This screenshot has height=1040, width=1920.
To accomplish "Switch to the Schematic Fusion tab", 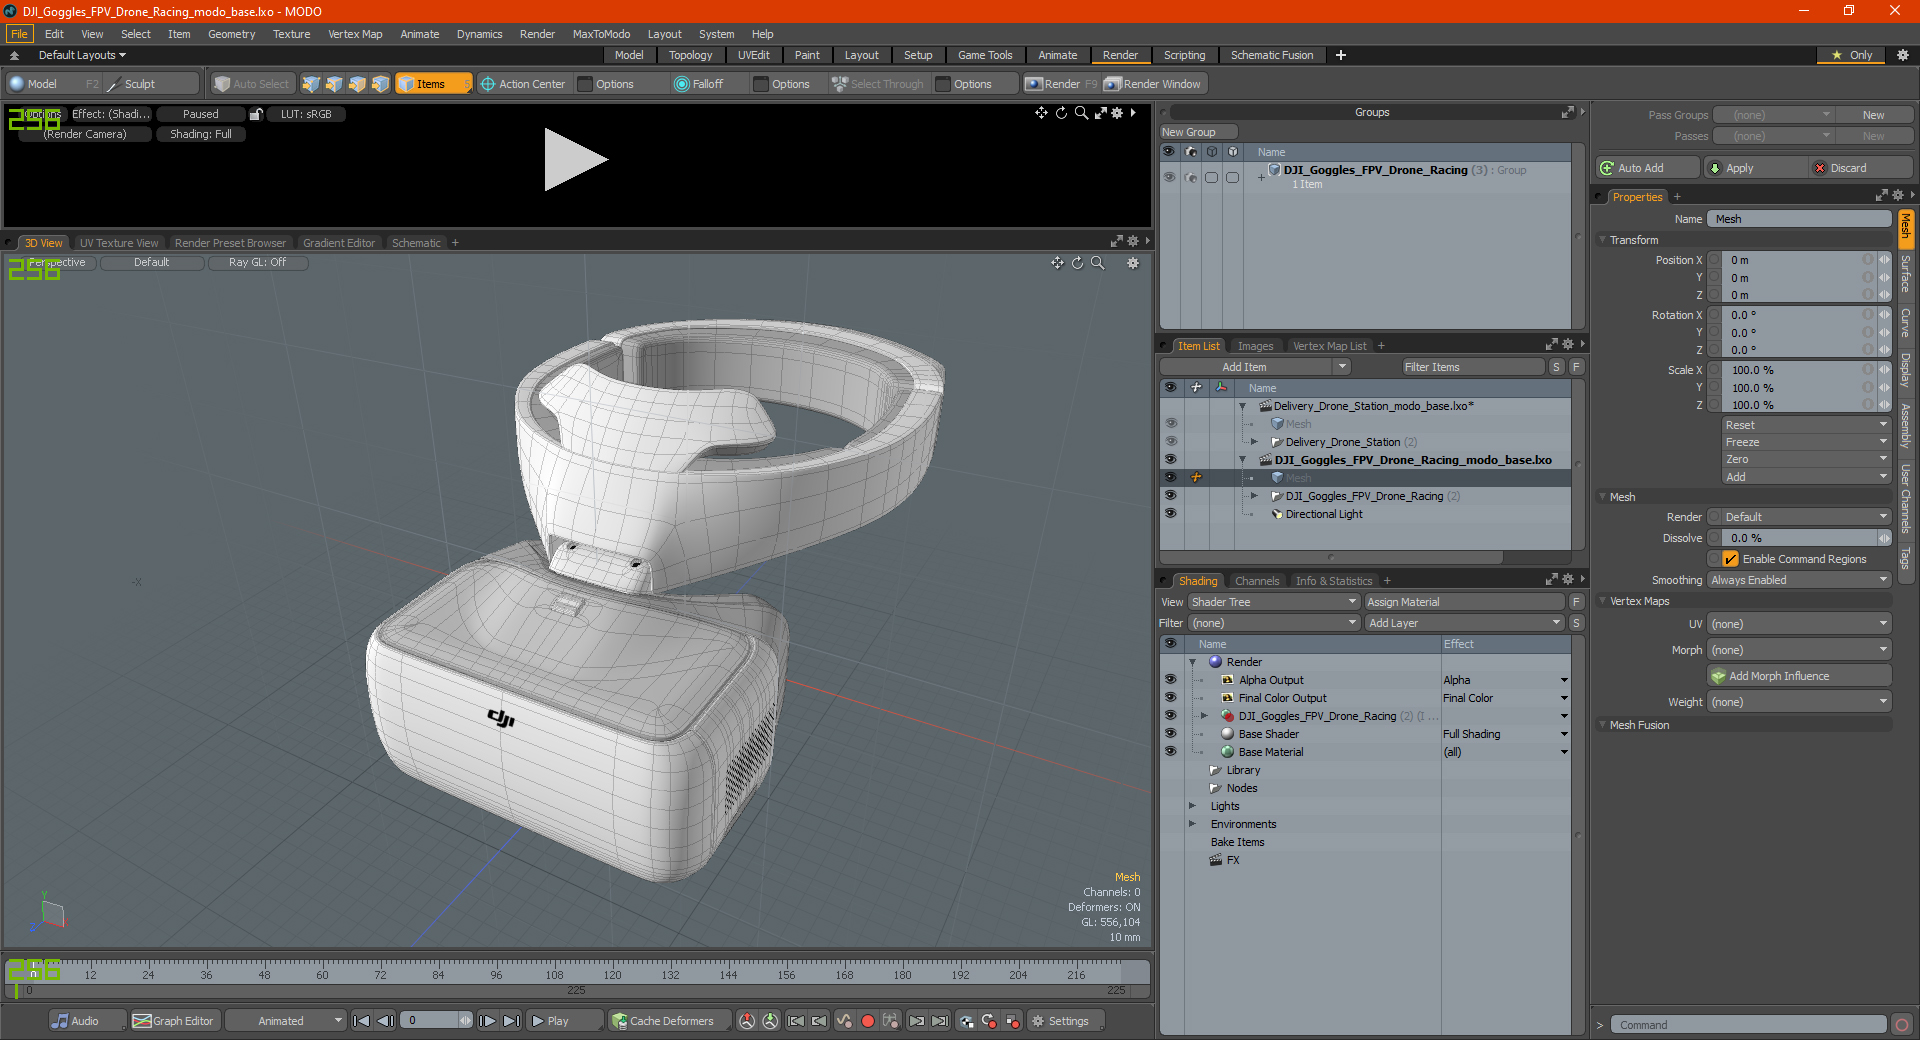I will 1272,55.
